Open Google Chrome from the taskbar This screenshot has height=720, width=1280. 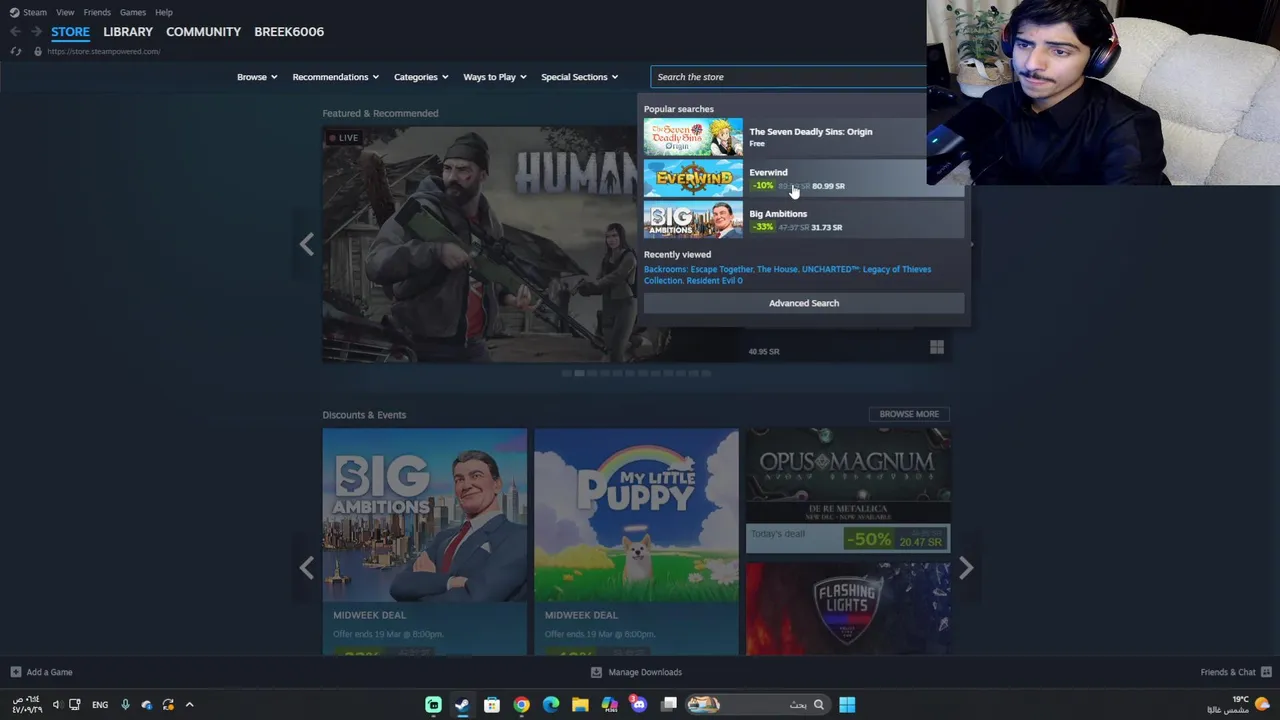click(x=521, y=705)
